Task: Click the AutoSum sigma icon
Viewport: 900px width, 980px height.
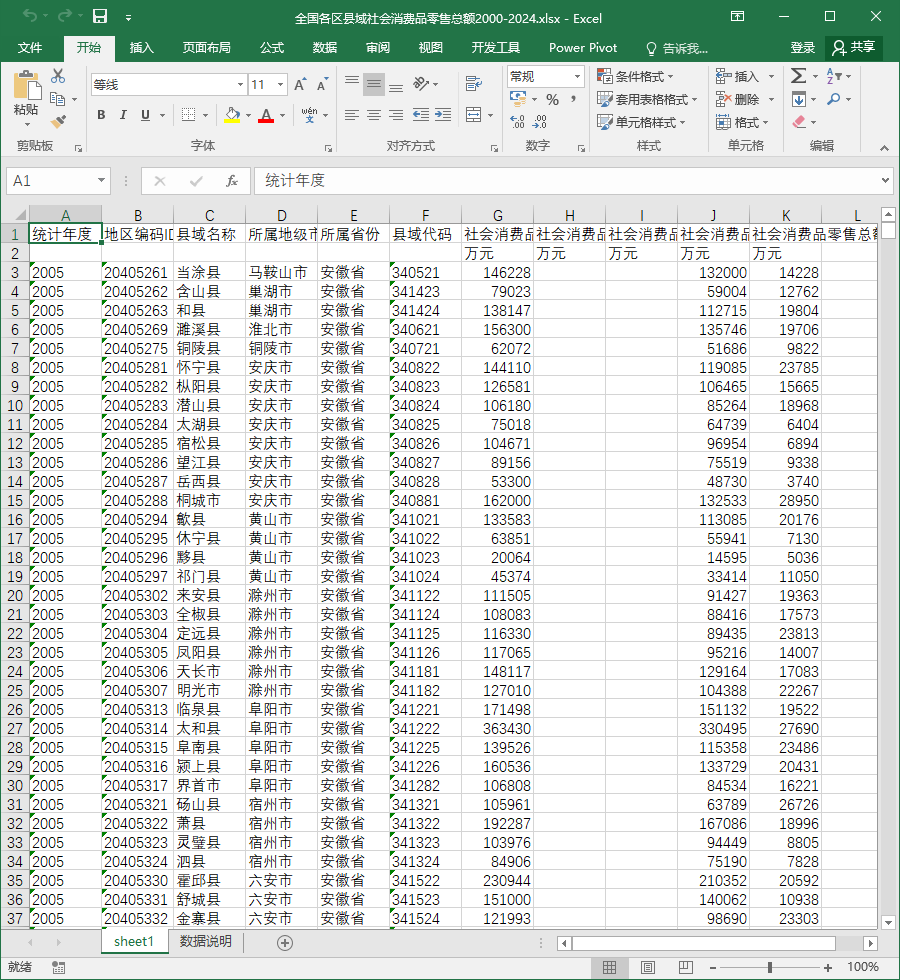Action: pos(798,76)
